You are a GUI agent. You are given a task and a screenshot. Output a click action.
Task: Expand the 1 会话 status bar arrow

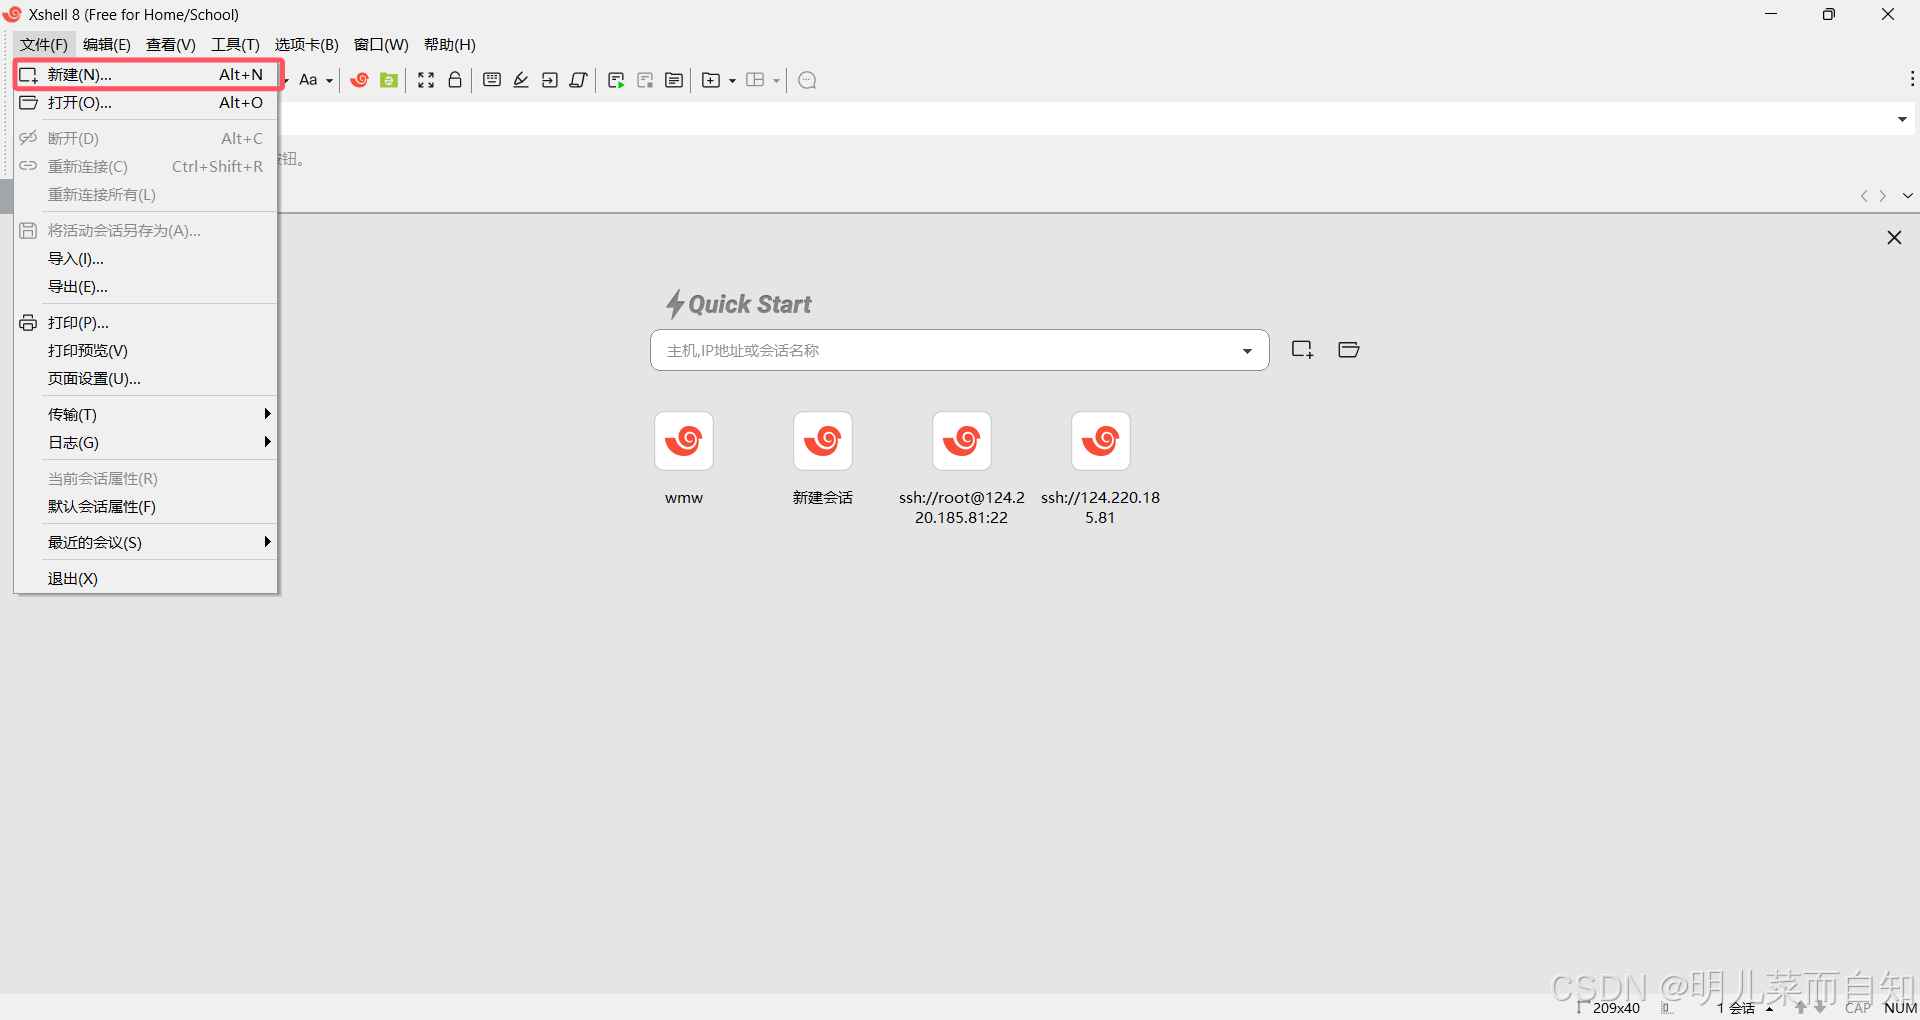(1769, 1009)
